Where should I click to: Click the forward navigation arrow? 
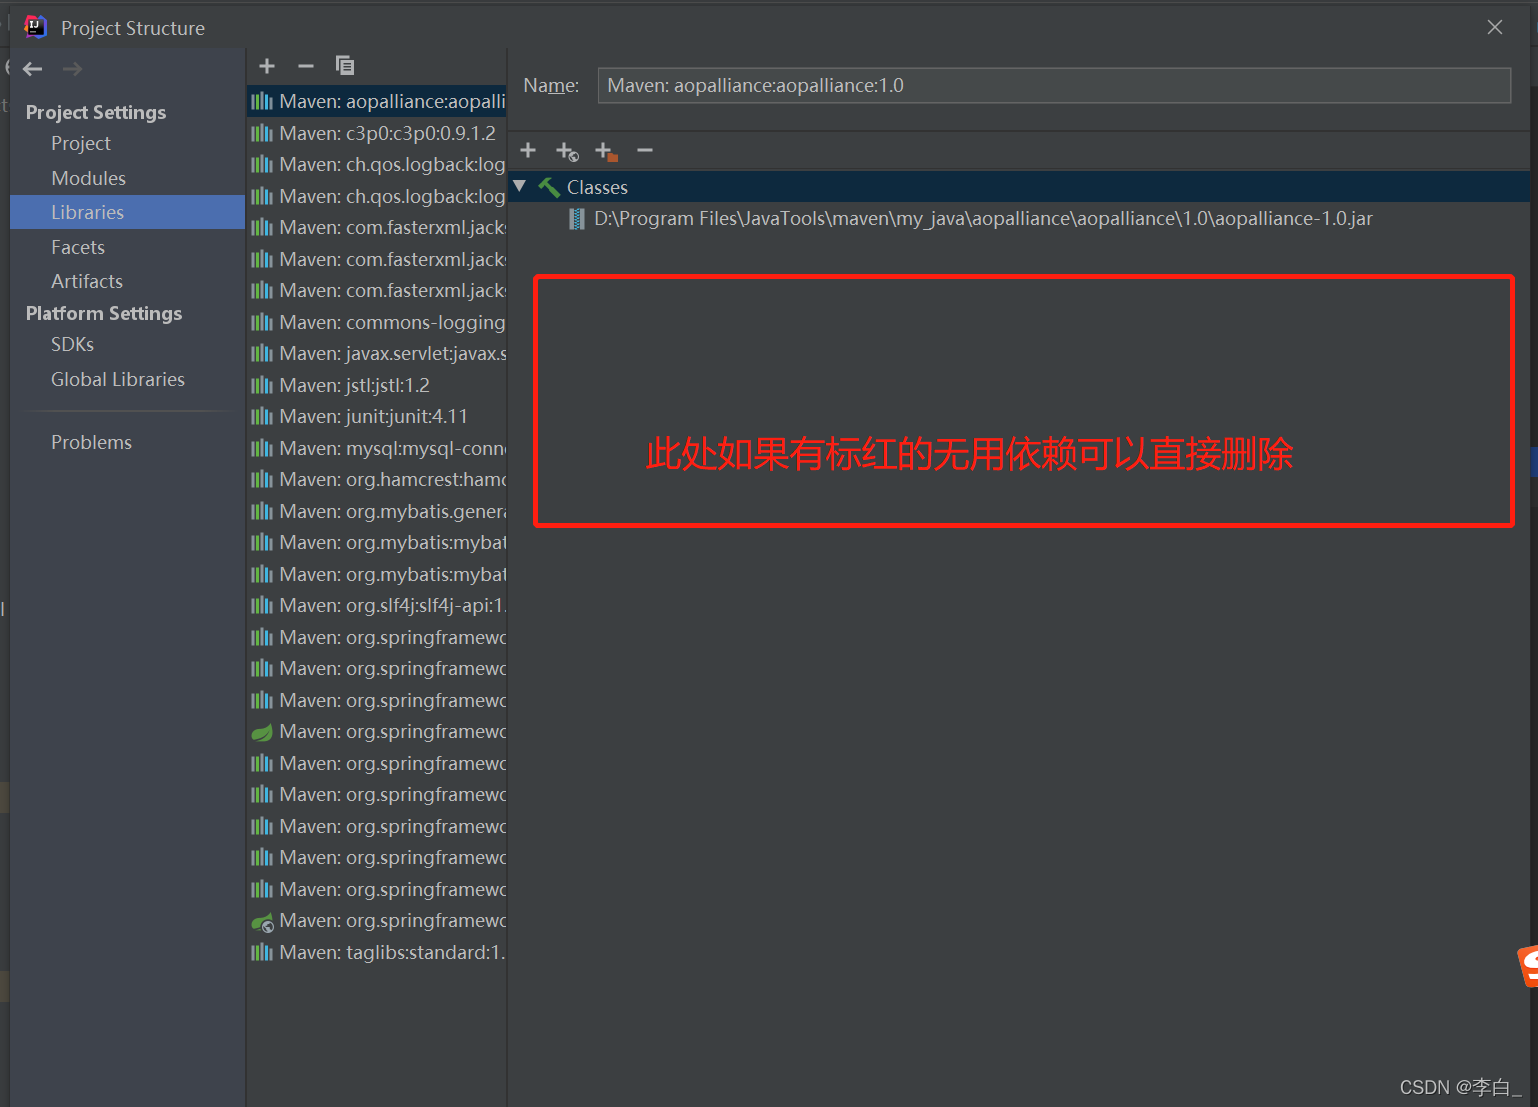click(72, 69)
